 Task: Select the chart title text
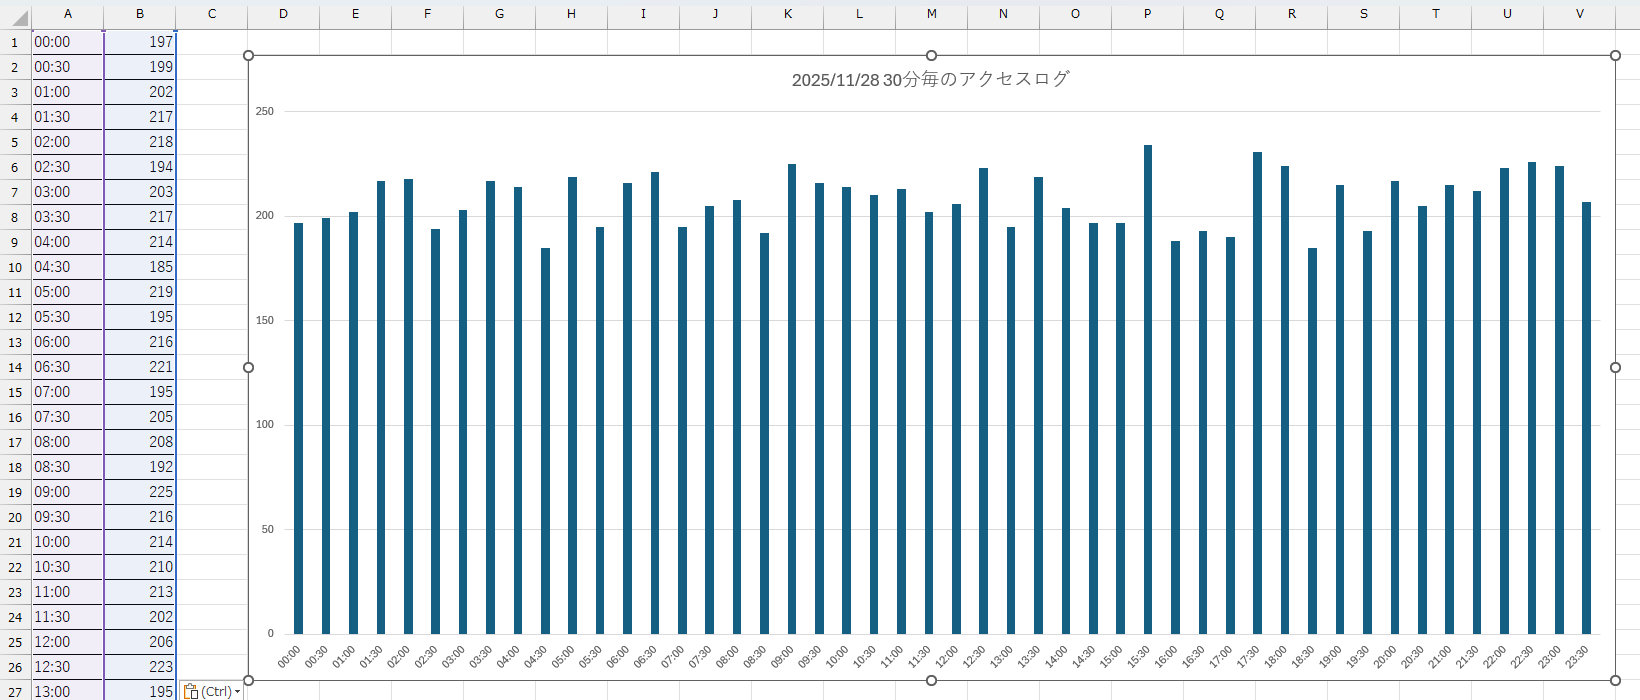[x=930, y=79]
